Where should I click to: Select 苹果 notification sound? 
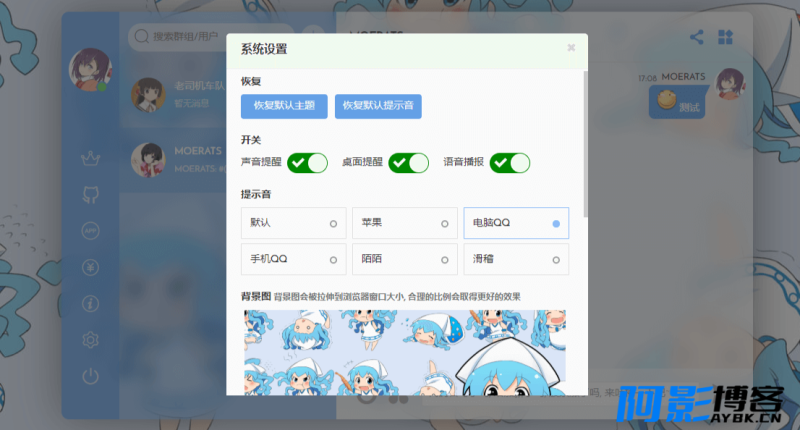(x=405, y=223)
